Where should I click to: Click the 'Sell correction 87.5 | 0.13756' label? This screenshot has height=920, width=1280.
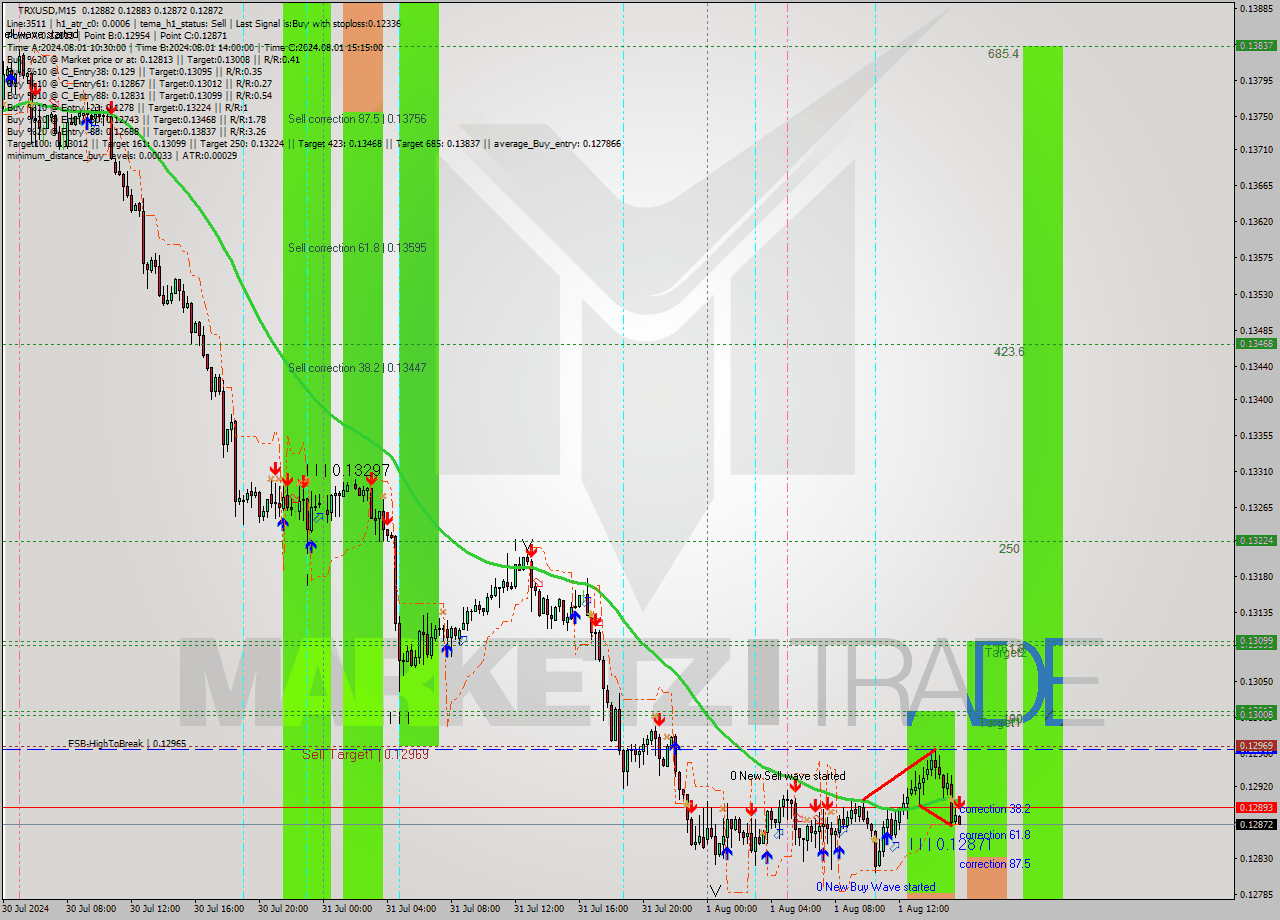pyautogui.click(x=357, y=119)
